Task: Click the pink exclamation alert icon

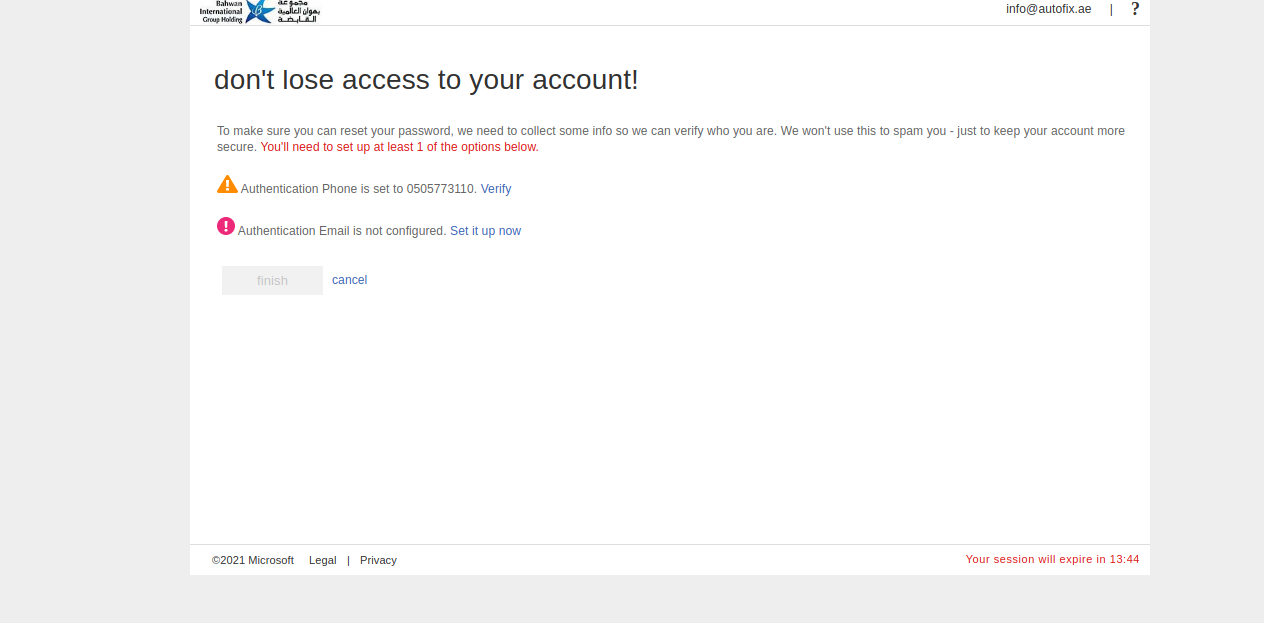Action: [226, 226]
